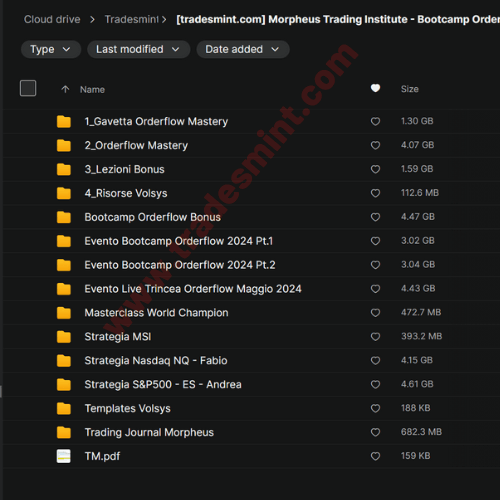Image resolution: width=500 pixels, height=500 pixels.
Task: Click folder icon of 4_Risorse Volsys
Action: click(x=64, y=193)
